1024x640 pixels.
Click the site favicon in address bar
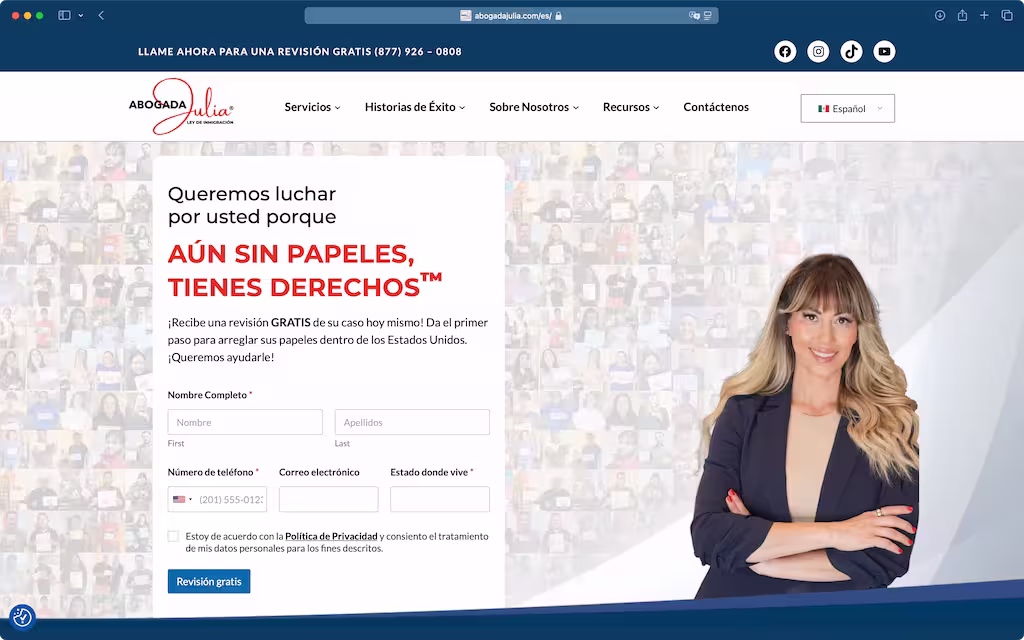click(466, 16)
